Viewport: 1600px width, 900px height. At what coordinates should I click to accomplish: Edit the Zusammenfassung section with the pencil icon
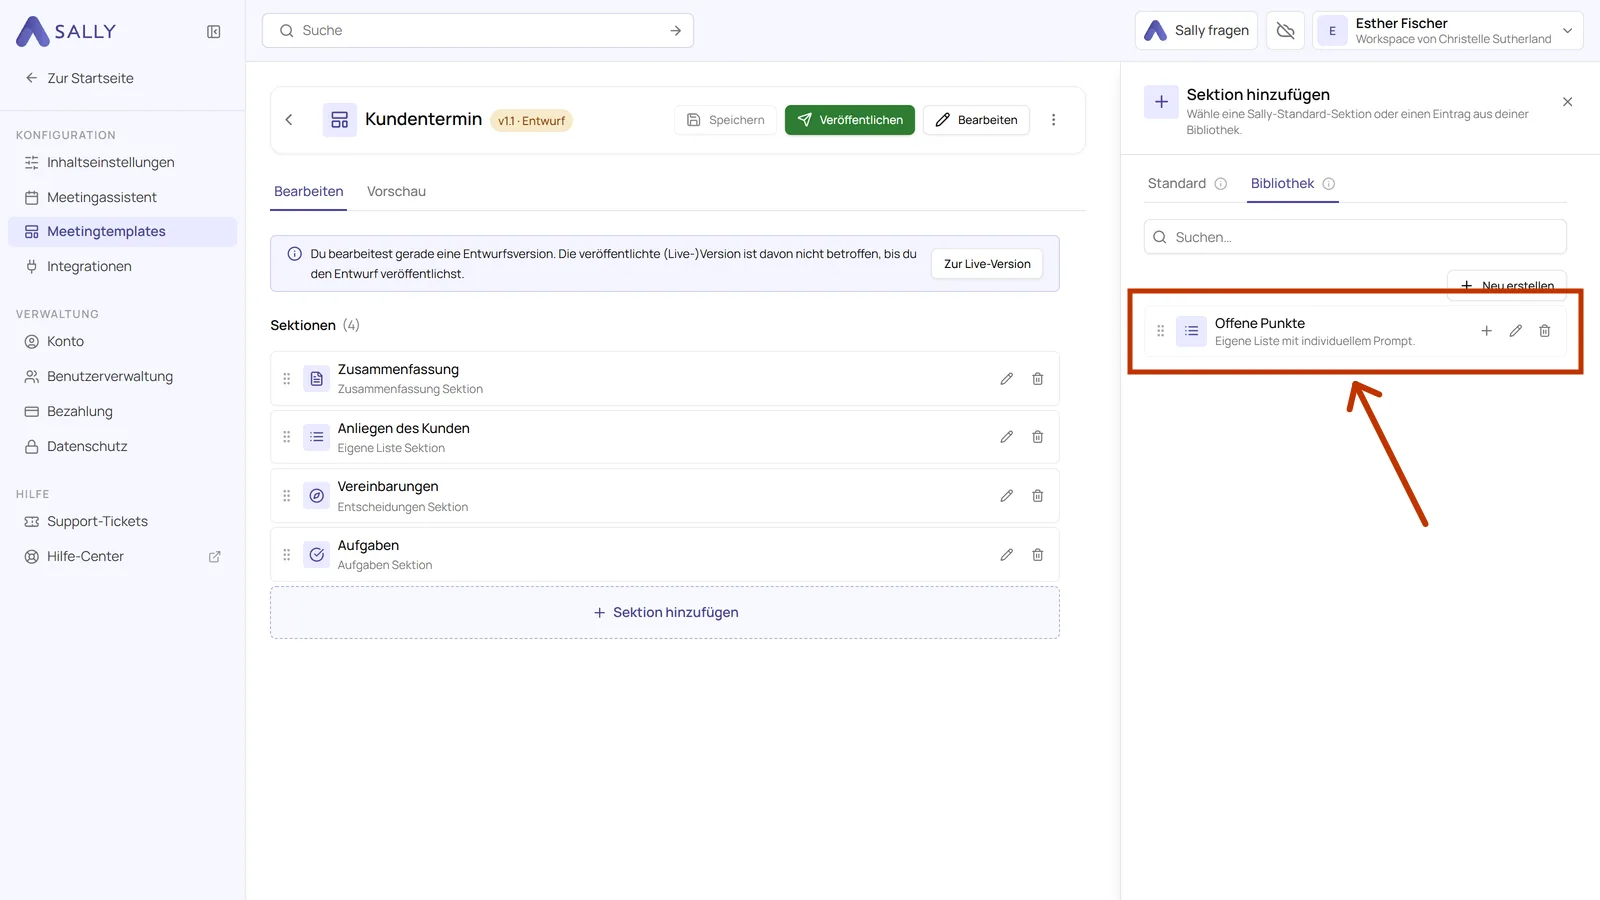click(x=1007, y=379)
